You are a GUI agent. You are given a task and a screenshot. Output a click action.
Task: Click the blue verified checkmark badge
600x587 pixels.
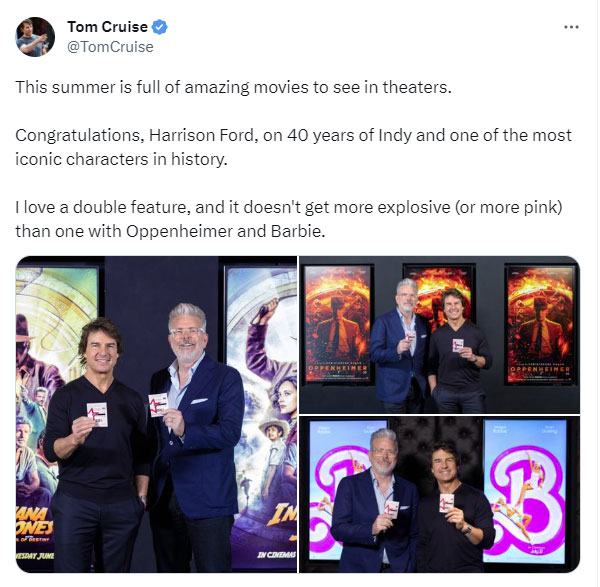pos(160,27)
